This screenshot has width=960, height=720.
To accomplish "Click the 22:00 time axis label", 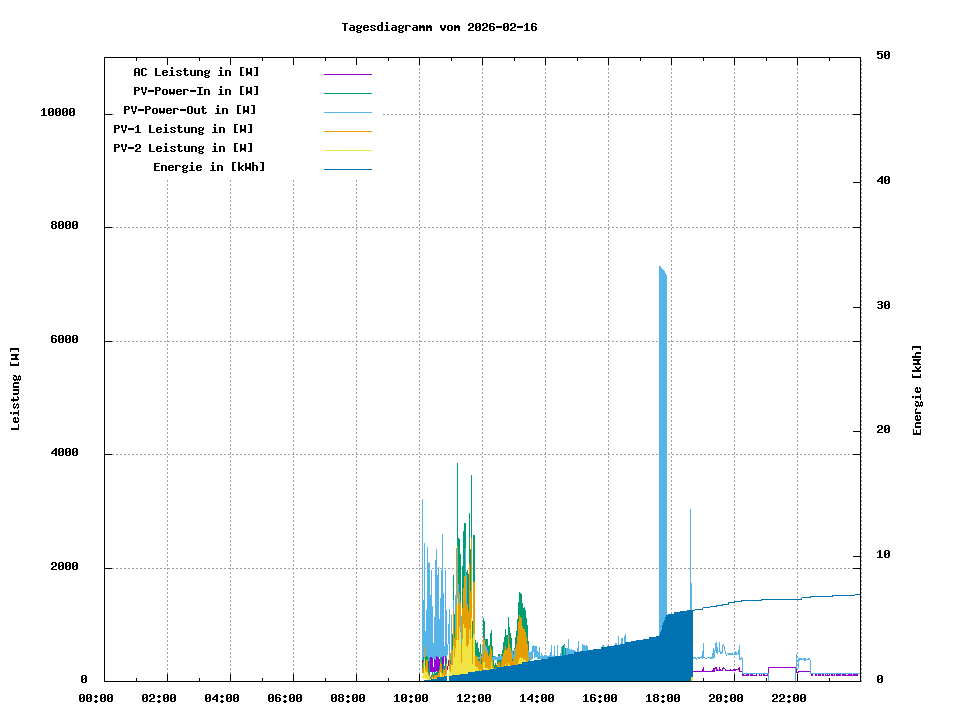I will (789, 698).
